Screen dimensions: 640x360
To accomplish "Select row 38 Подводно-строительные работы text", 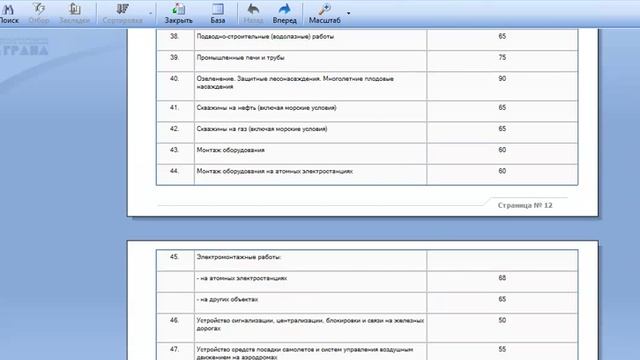I will (x=265, y=36).
